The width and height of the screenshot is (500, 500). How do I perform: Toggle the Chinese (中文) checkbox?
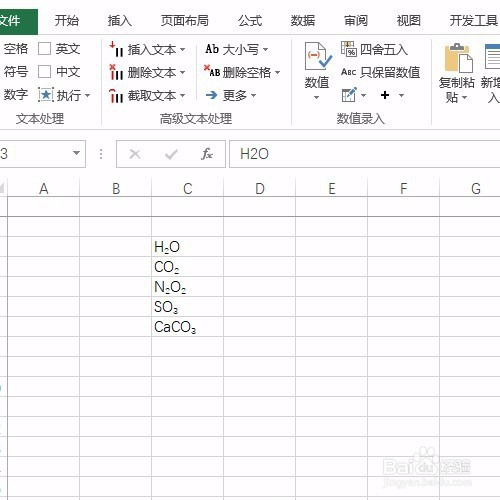[x=44, y=71]
